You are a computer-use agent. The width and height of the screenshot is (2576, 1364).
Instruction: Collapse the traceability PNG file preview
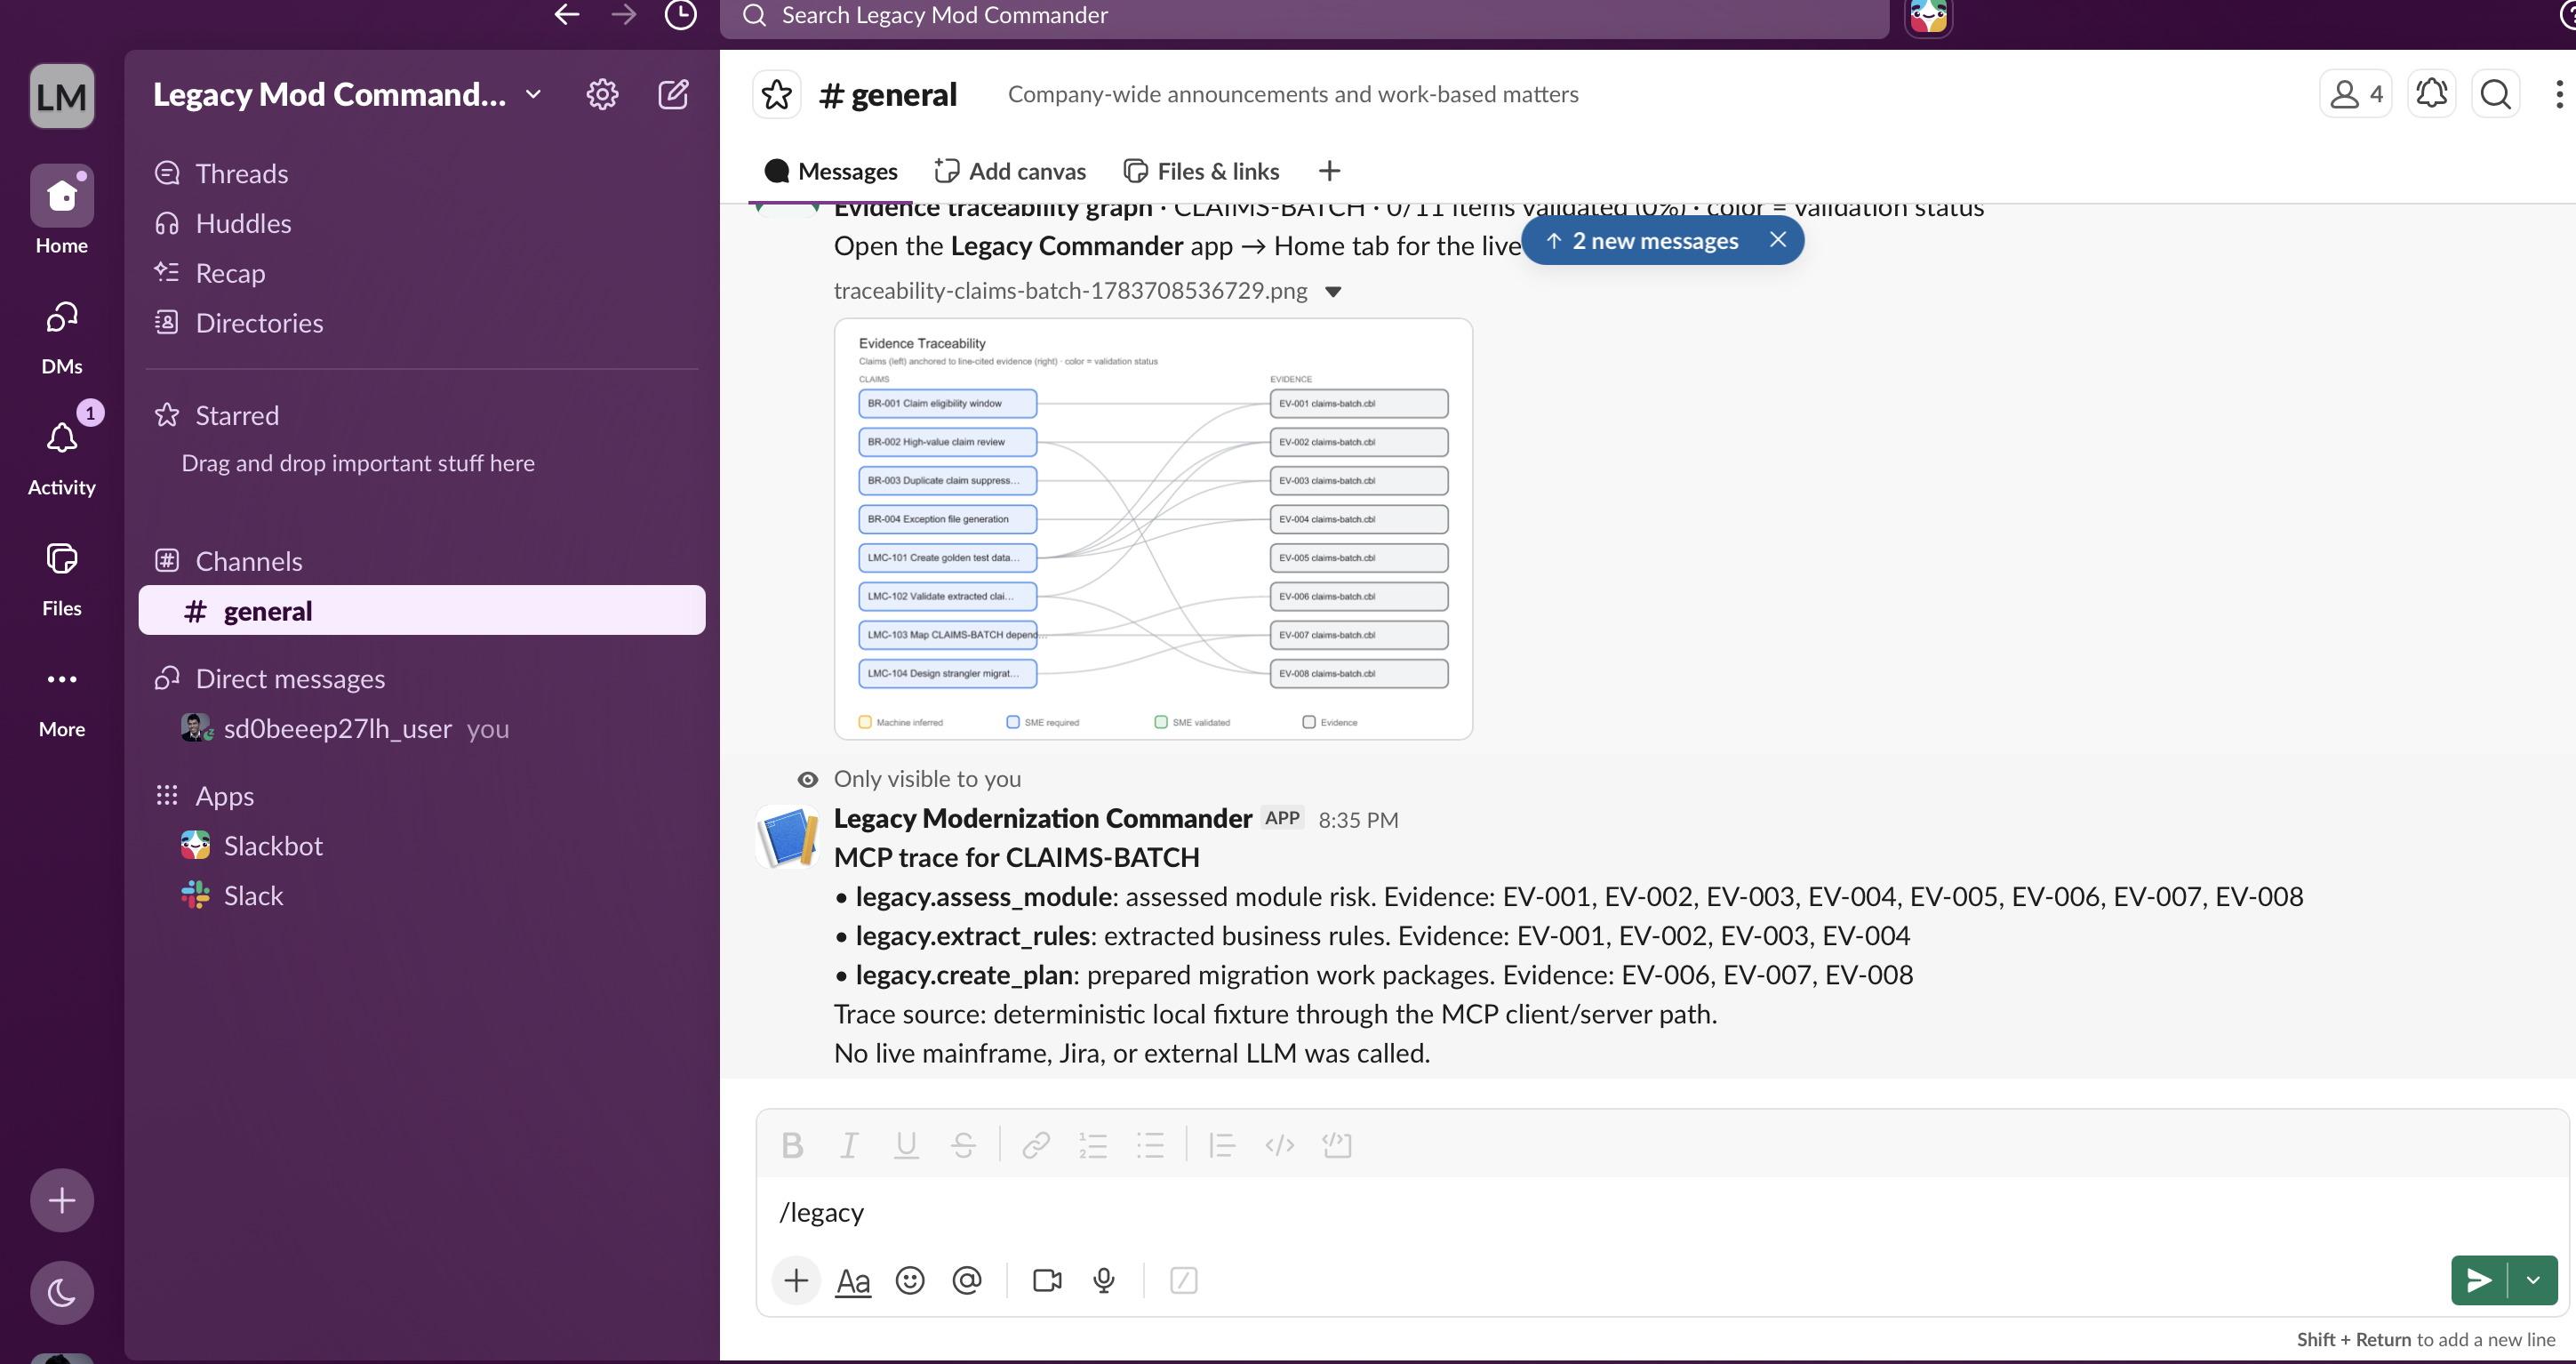pyautogui.click(x=1333, y=292)
